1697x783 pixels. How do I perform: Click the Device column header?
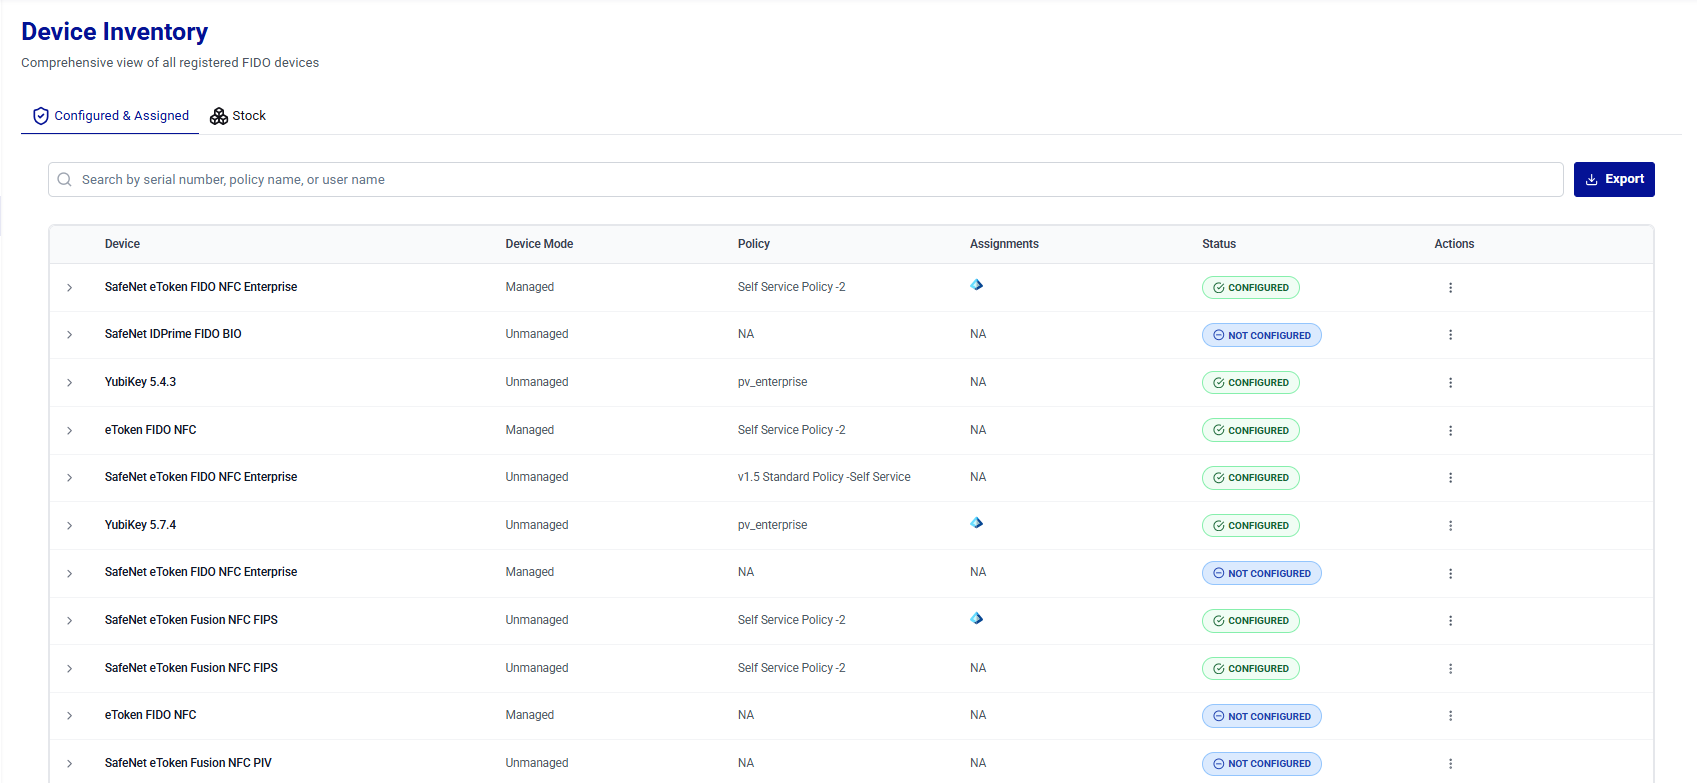(122, 244)
